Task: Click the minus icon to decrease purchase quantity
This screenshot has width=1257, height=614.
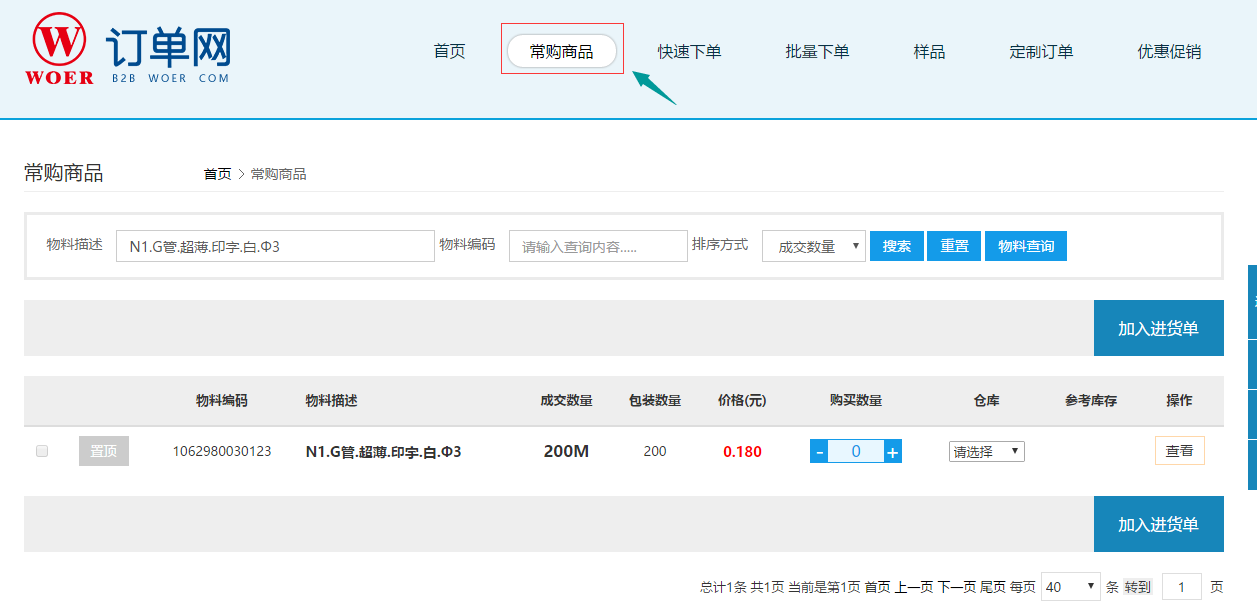Action: pyautogui.click(x=819, y=451)
